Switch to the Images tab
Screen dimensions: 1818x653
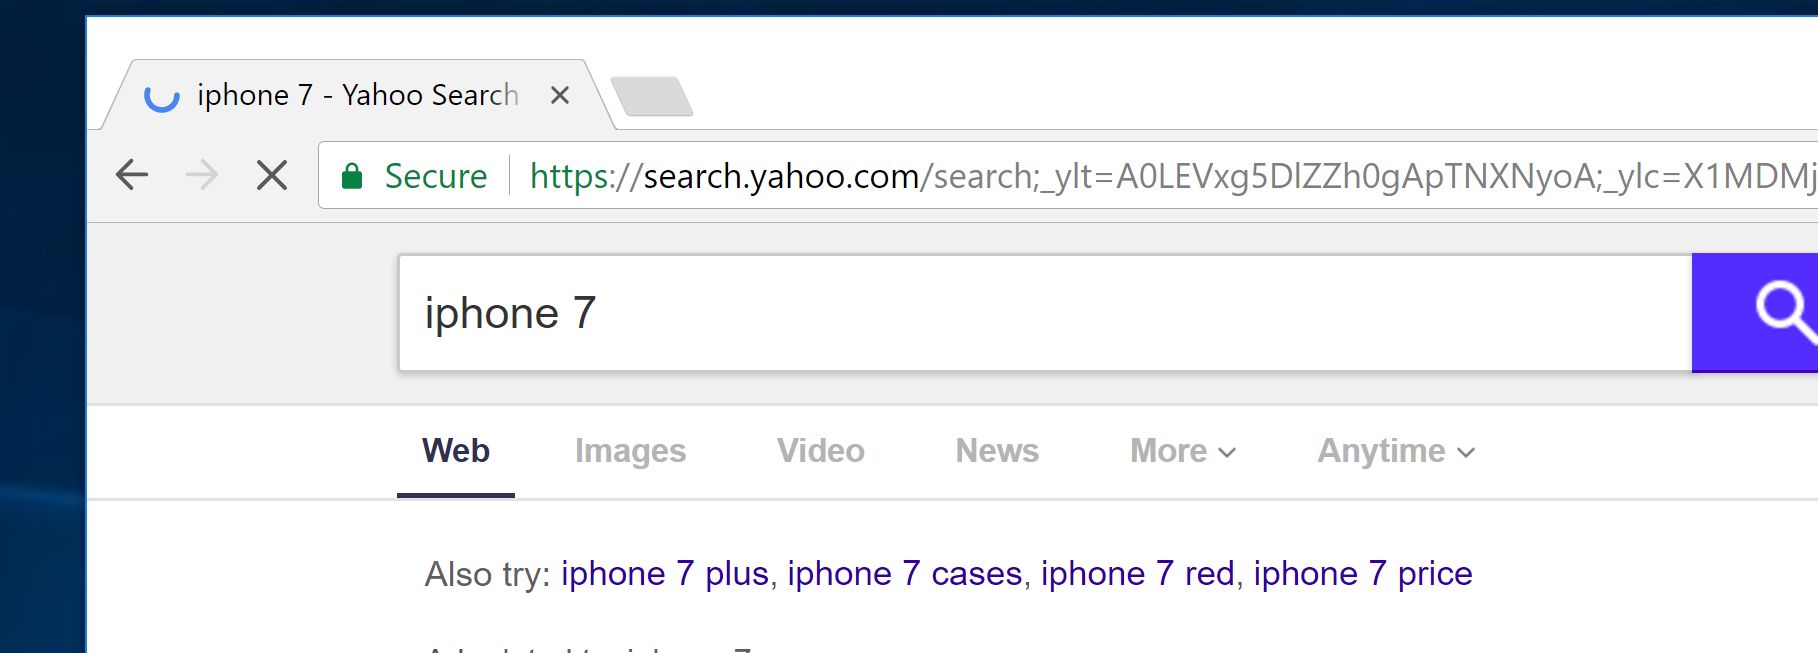[x=630, y=451]
